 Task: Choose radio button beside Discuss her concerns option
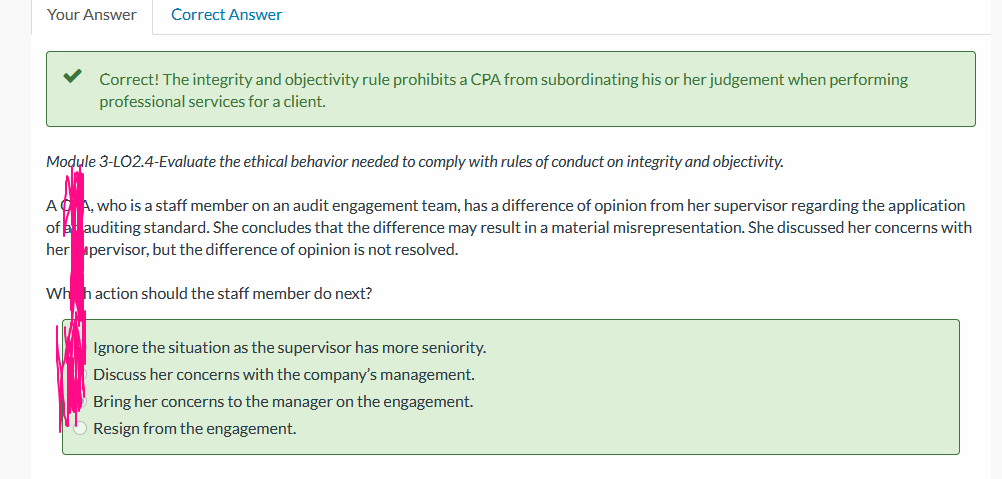coord(80,374)
